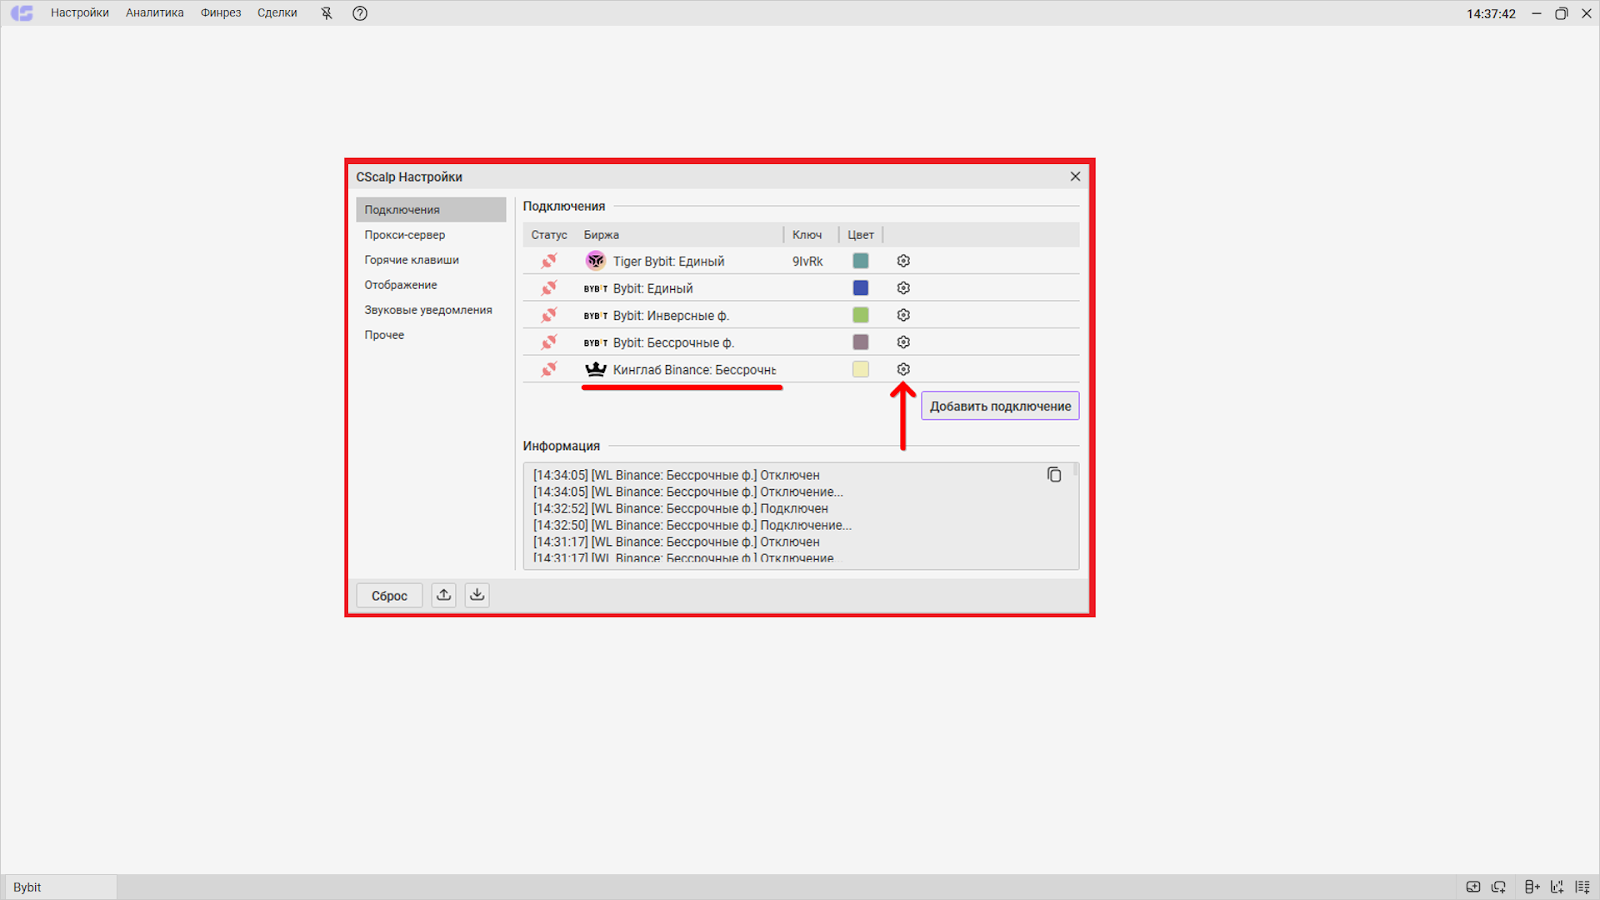The image size is (1600, 900).
Task: Click the Добавить подключение button
Action: coord(1000,406)
